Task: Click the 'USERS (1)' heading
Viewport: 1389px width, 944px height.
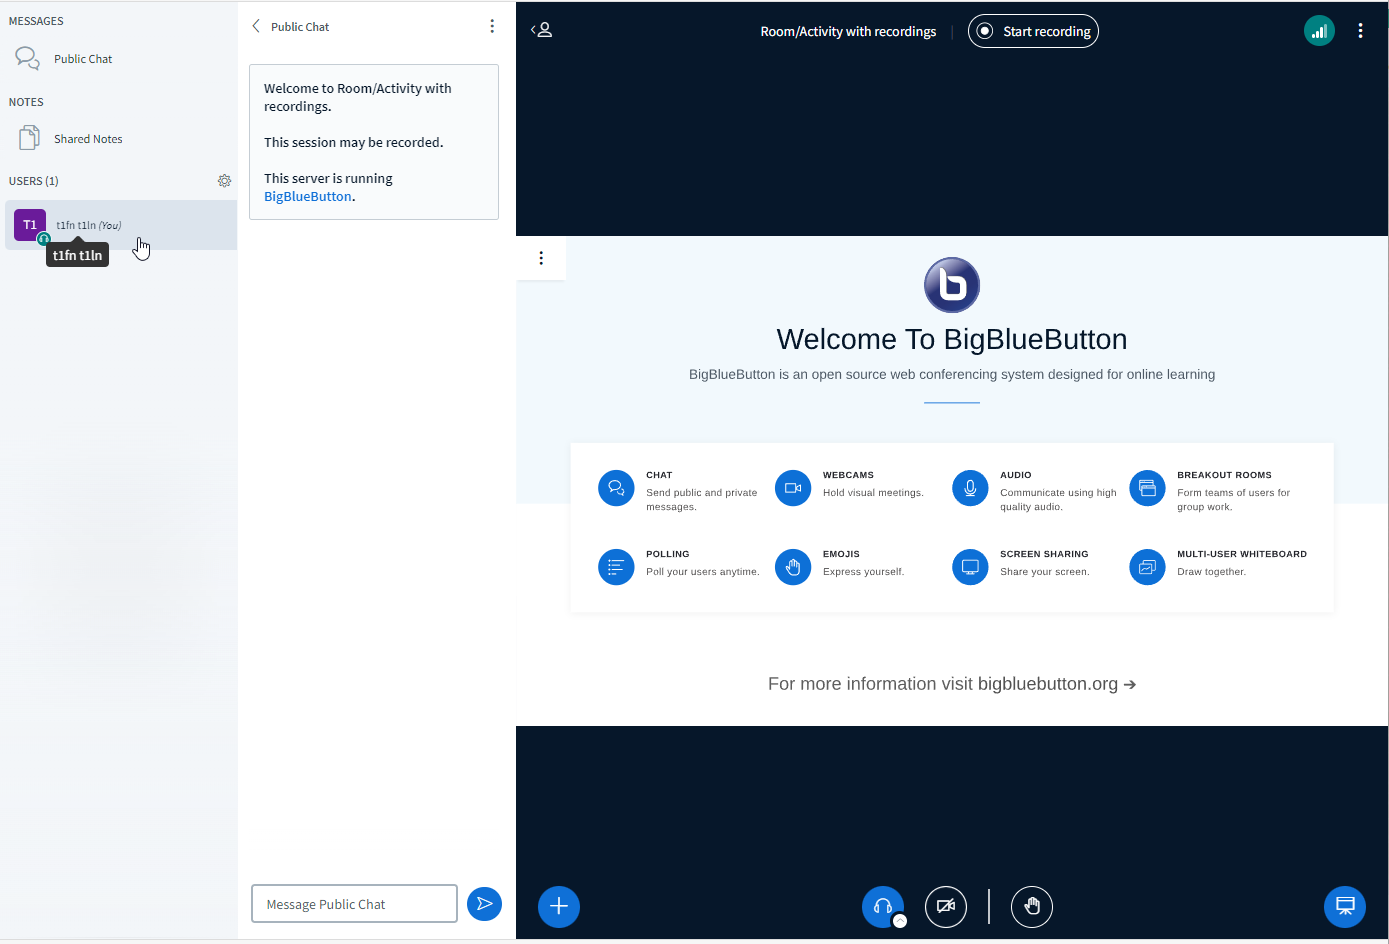Action: (34, 181)
